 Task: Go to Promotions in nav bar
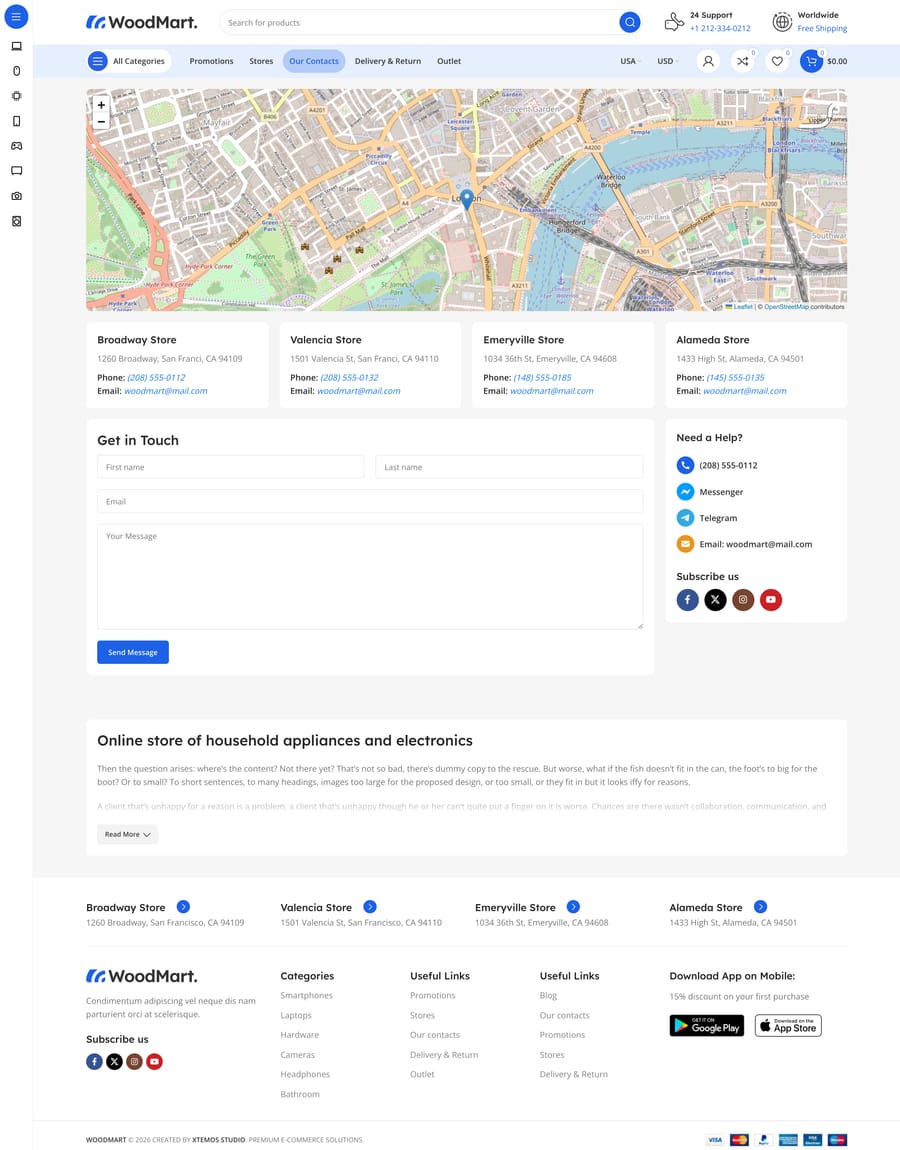pos(211,61)
